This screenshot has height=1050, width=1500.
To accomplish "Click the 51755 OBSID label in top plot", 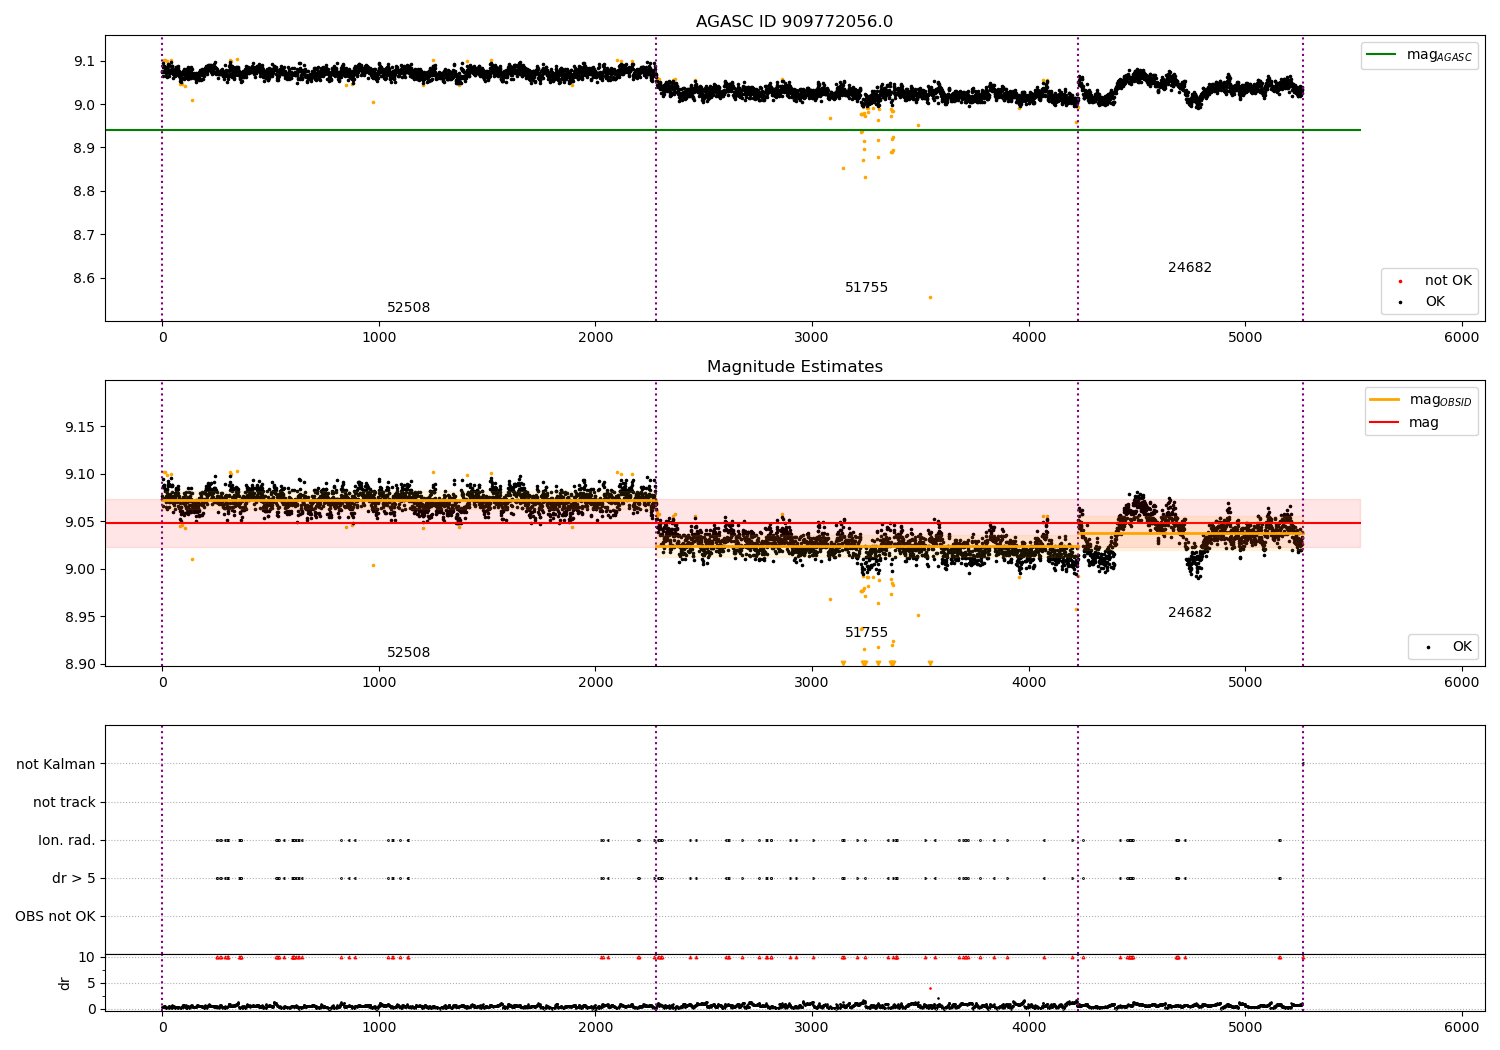I will (x=867, y=288).
